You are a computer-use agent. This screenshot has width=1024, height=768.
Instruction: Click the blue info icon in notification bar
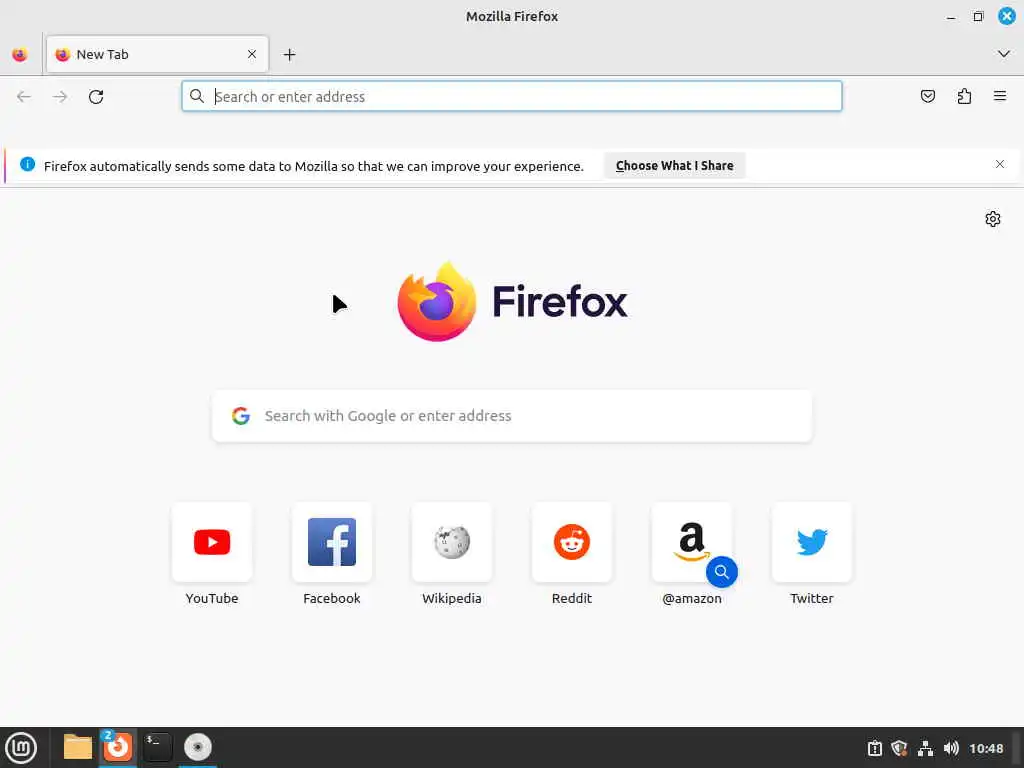click(x=27, y=165)
